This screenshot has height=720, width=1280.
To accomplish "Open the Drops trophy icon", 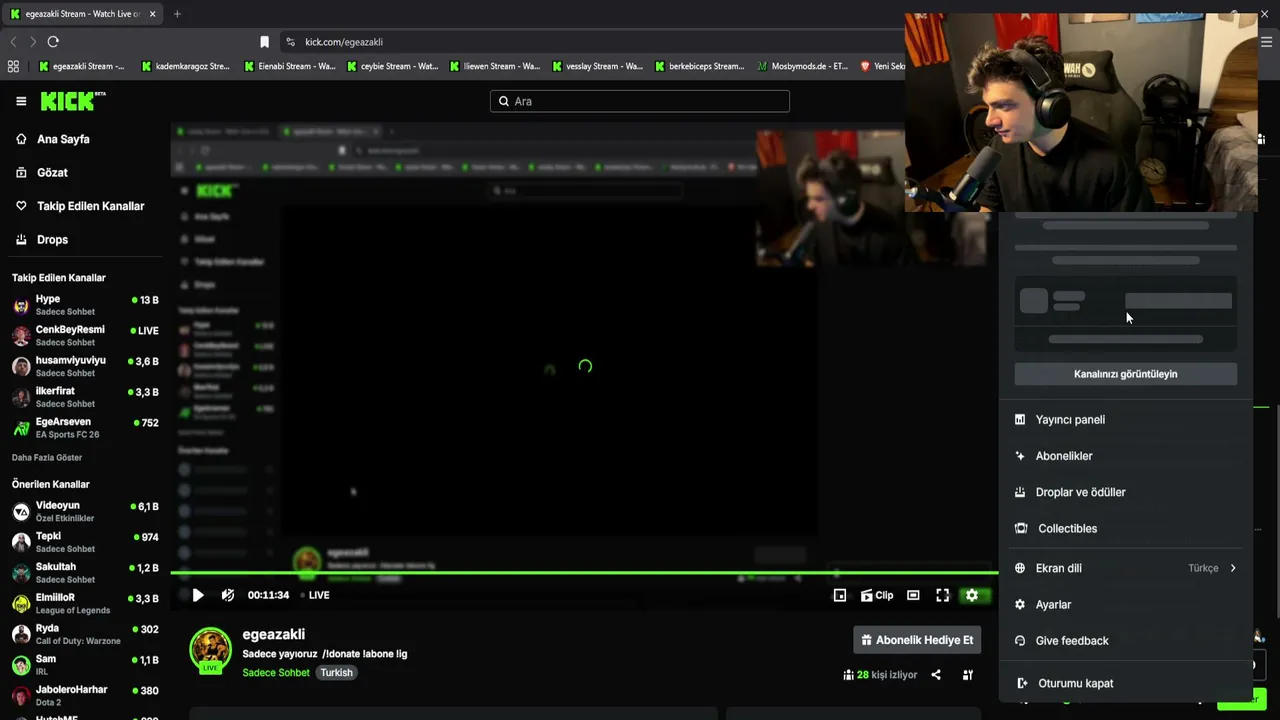I will (21, 240).
